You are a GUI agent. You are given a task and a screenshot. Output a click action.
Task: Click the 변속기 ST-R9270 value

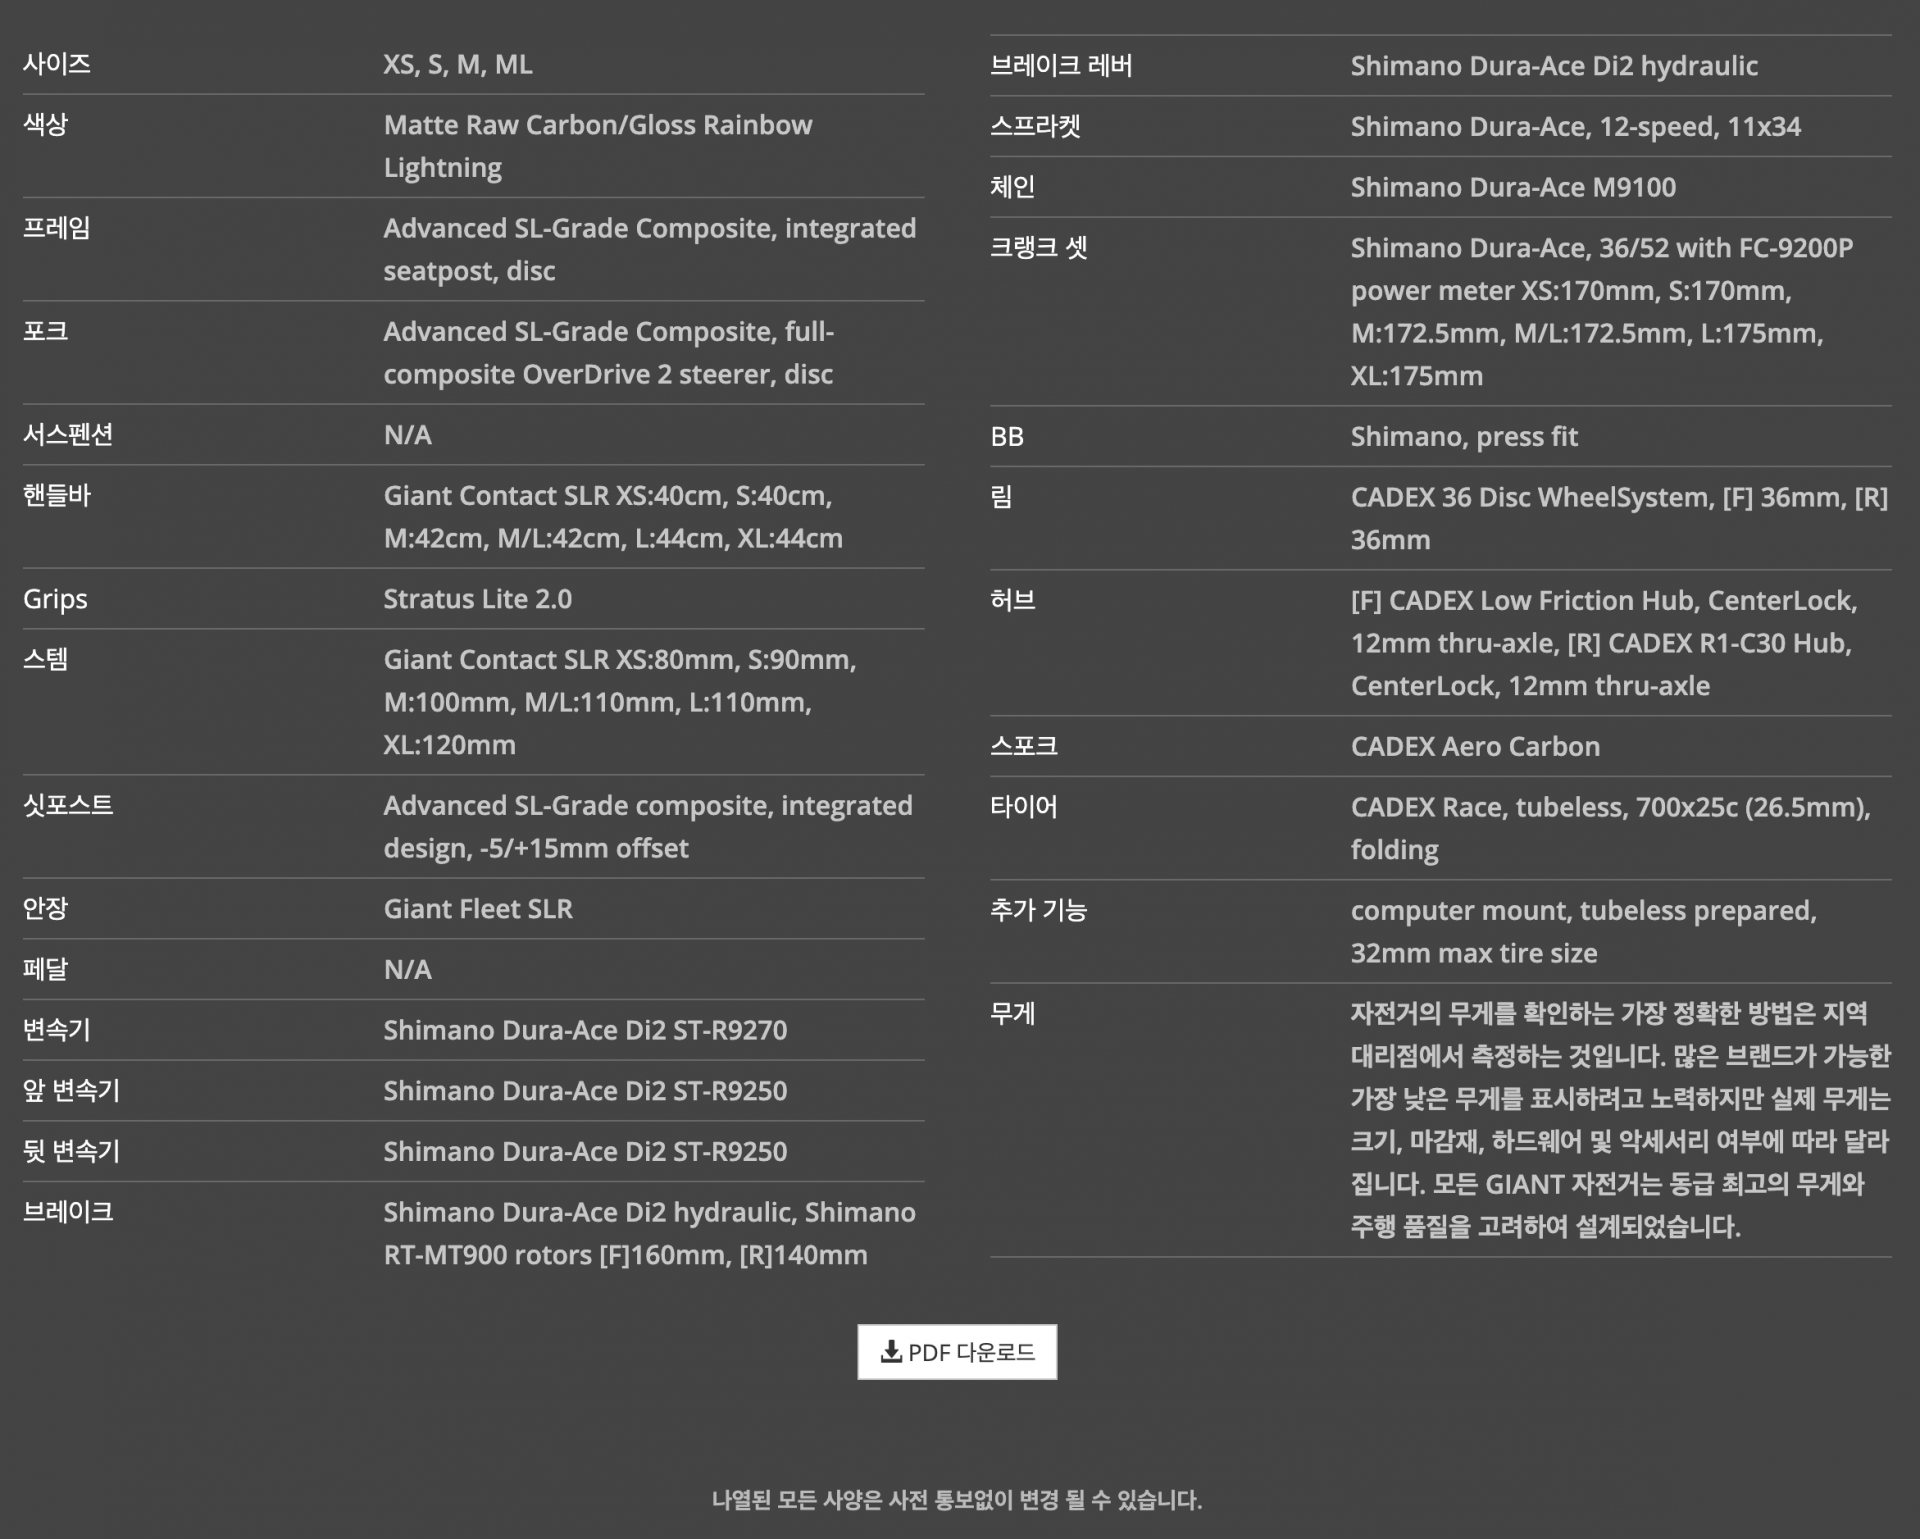[x=585, y=1030]
